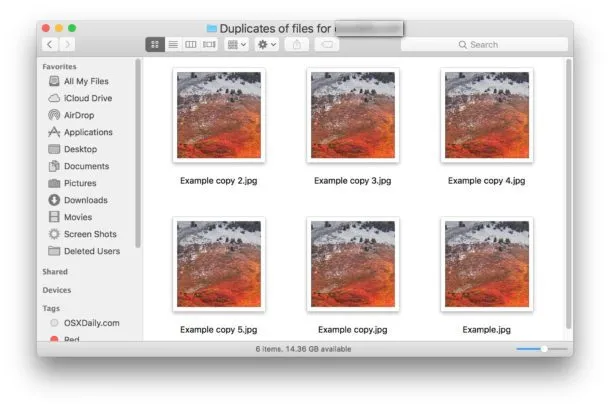Switch to Cover Flow view

coord(209,45)
